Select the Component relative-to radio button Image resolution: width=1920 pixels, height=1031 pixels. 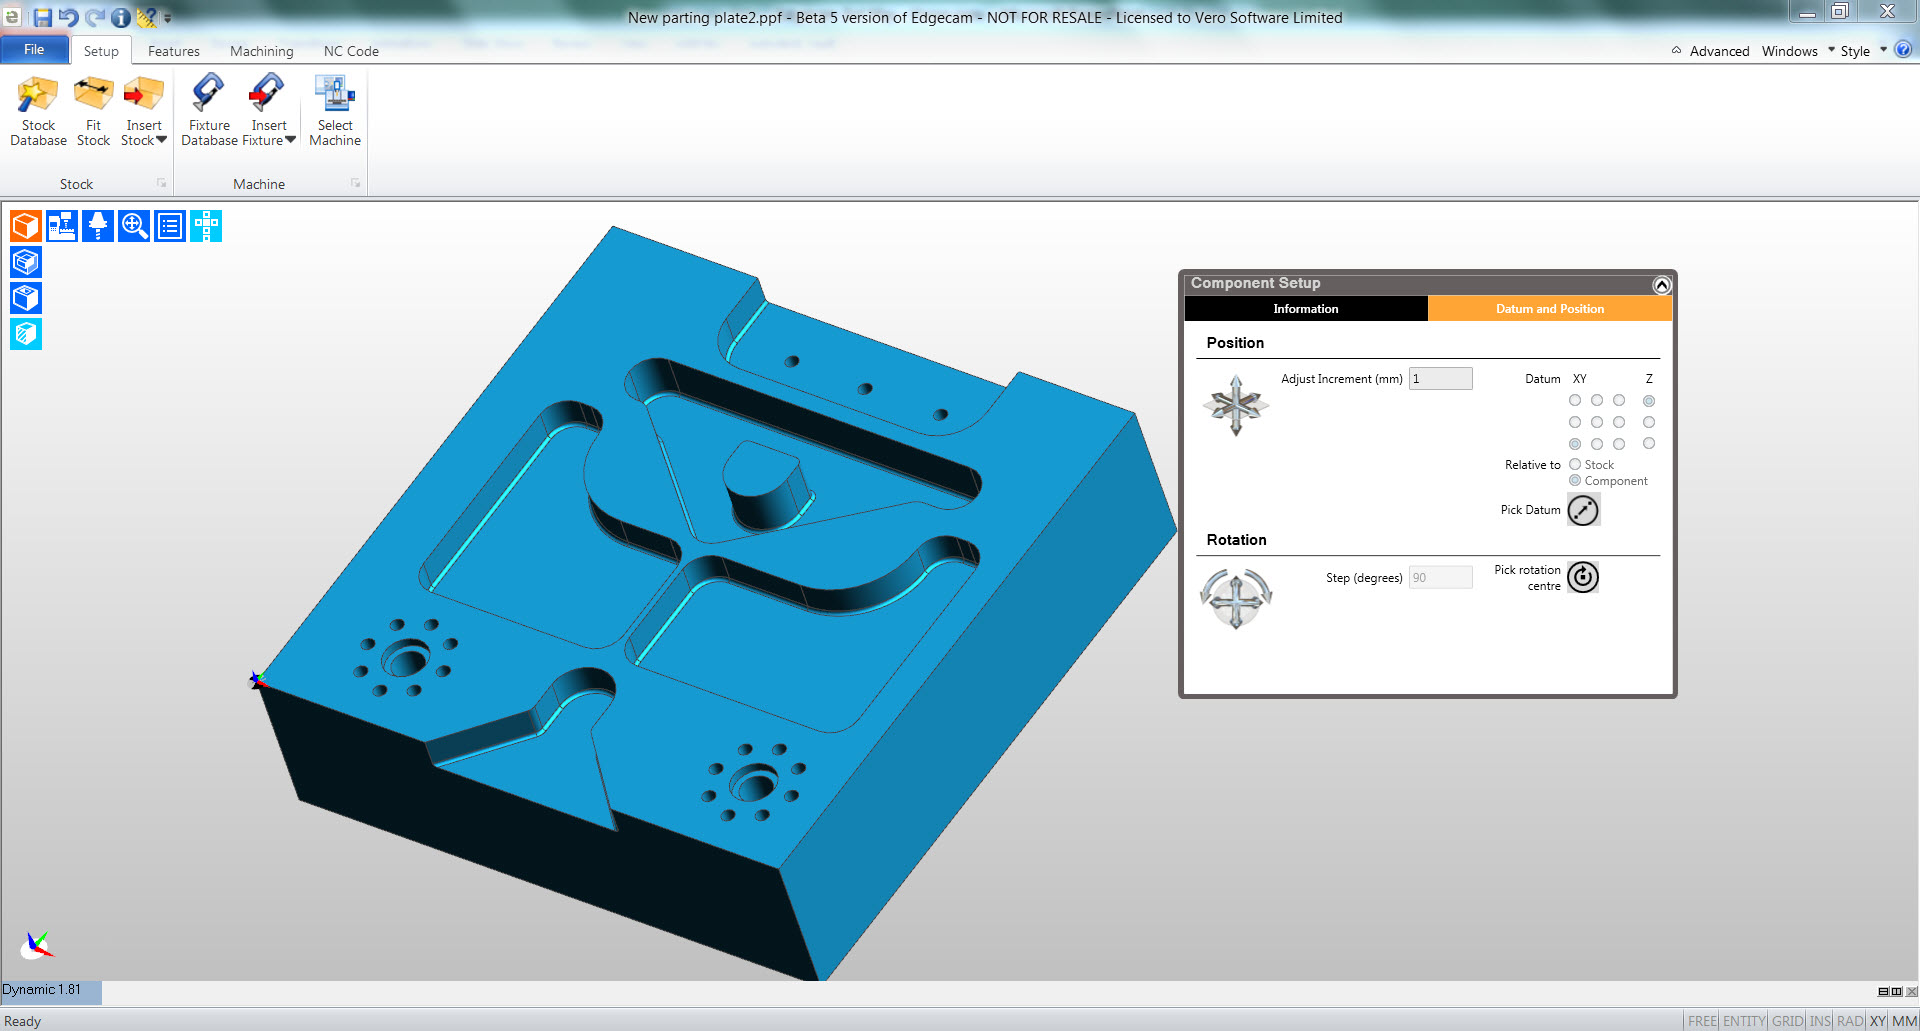(1575, 481)
